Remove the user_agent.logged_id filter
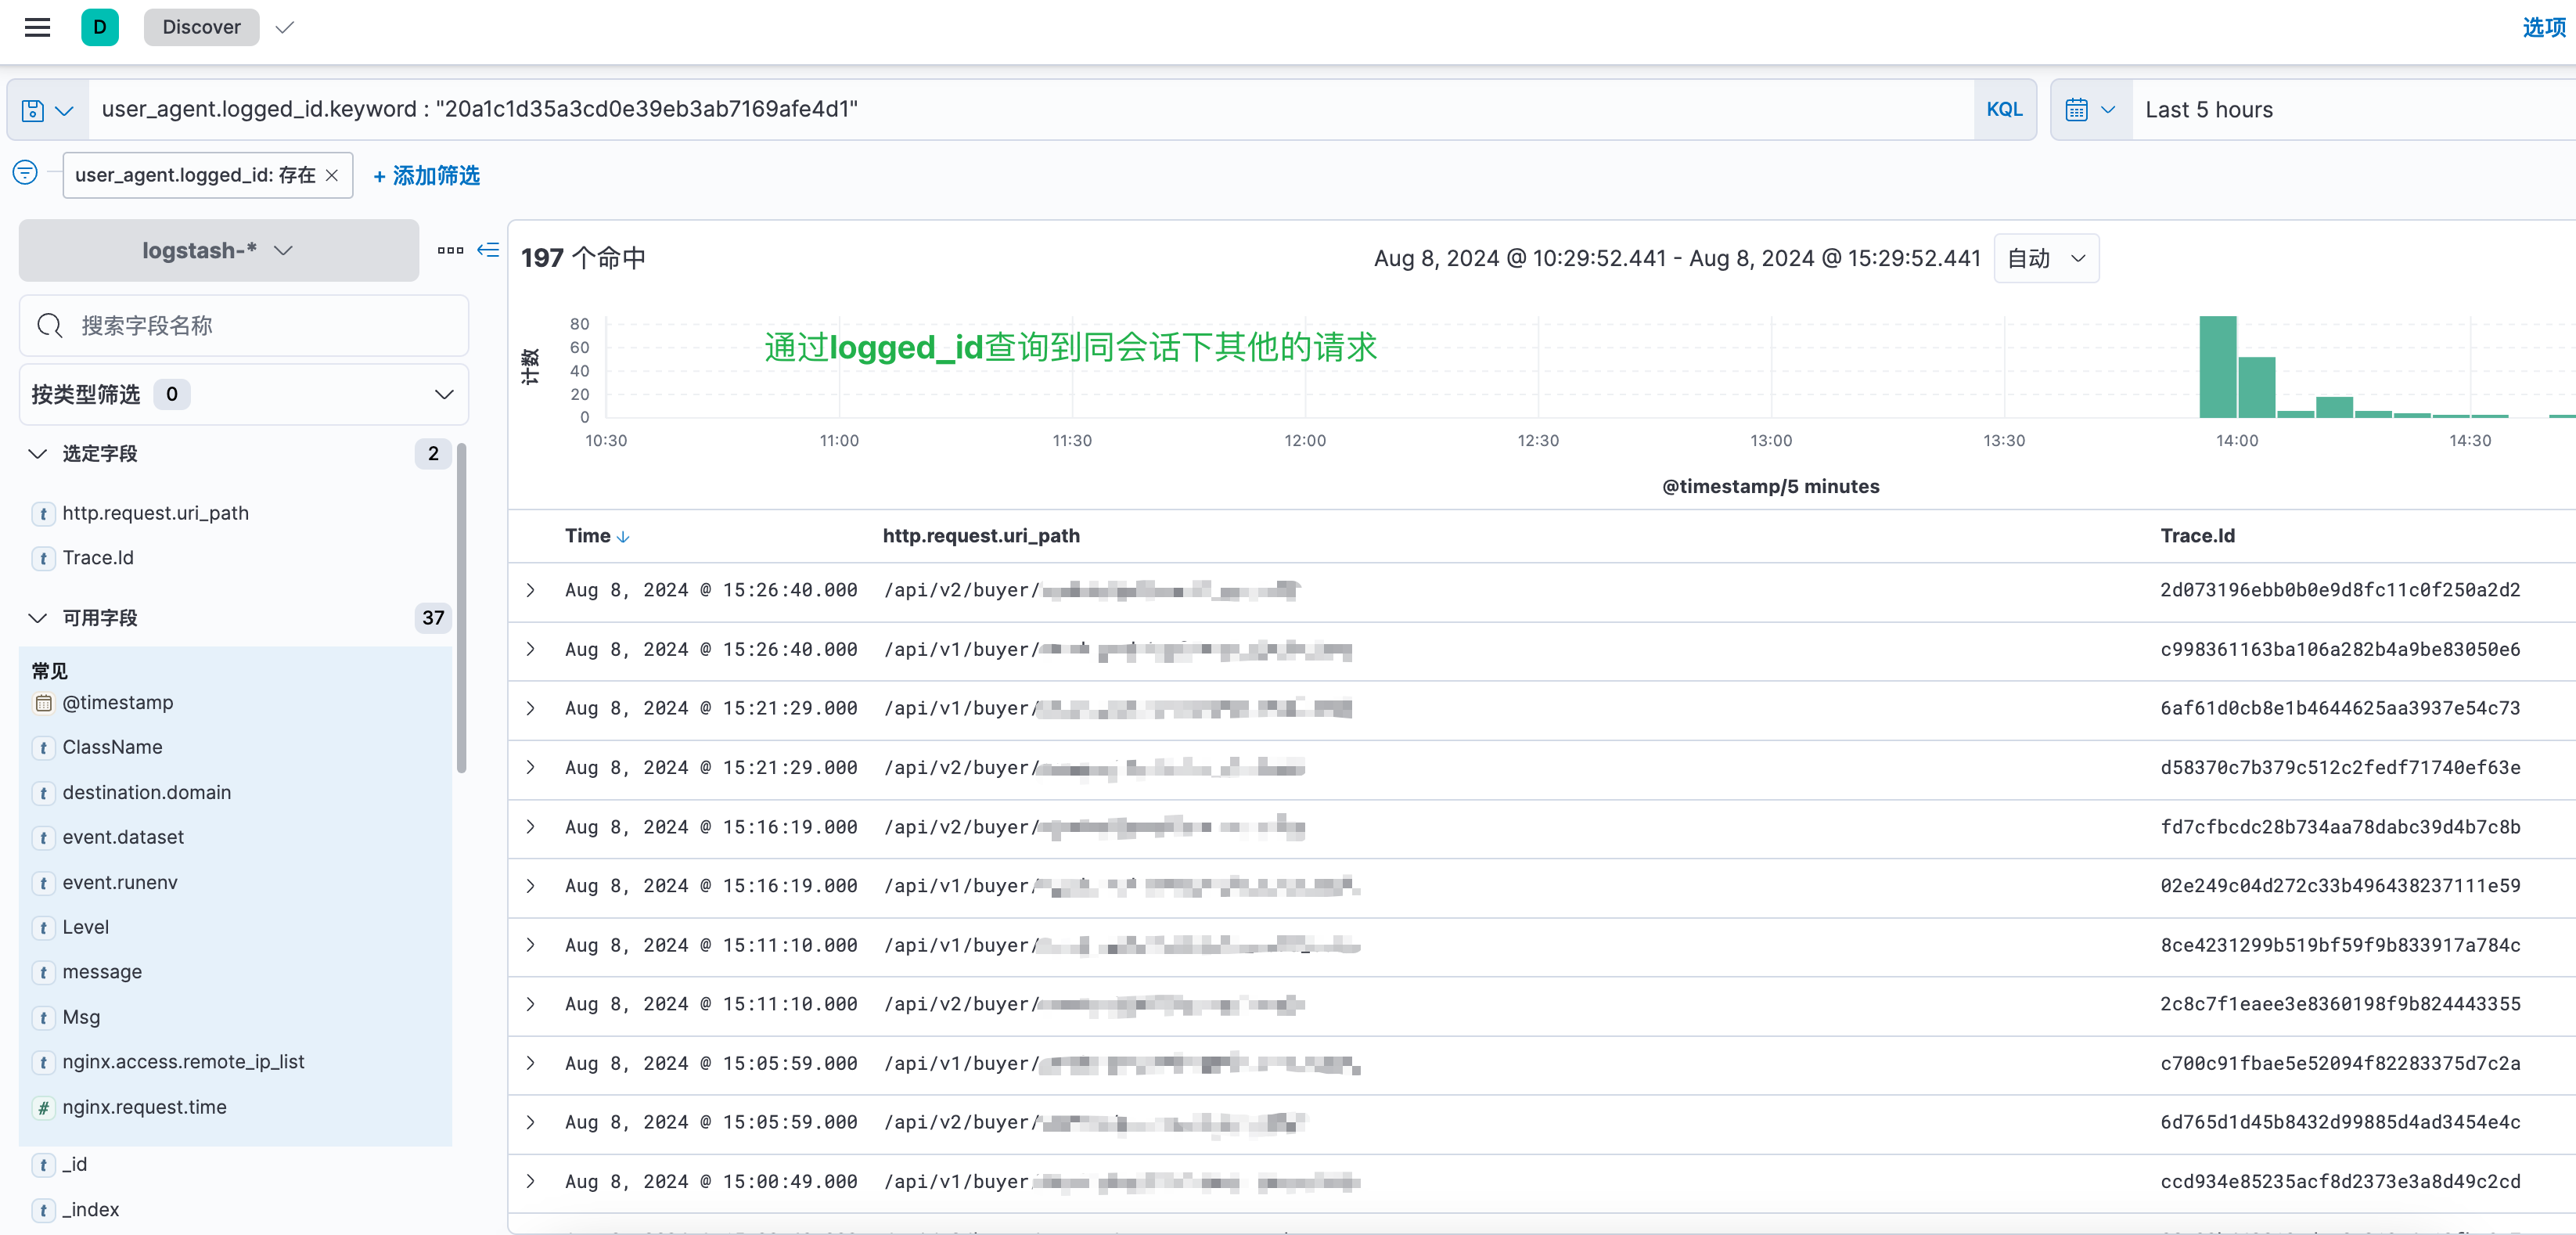The width and height of the screenshot is (2576, 1235). click(x=332, y=175)
